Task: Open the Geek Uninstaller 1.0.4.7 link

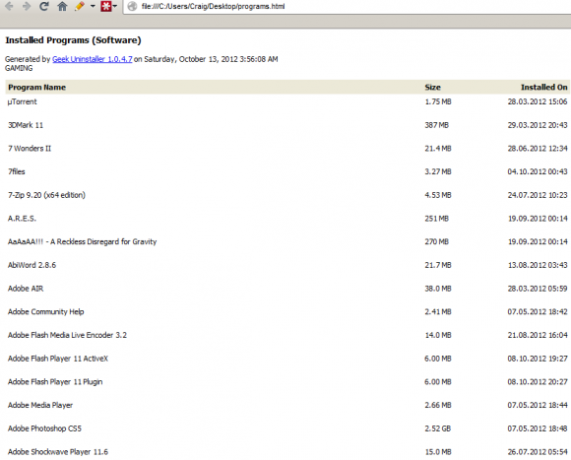Action: (x=92, y=59)
